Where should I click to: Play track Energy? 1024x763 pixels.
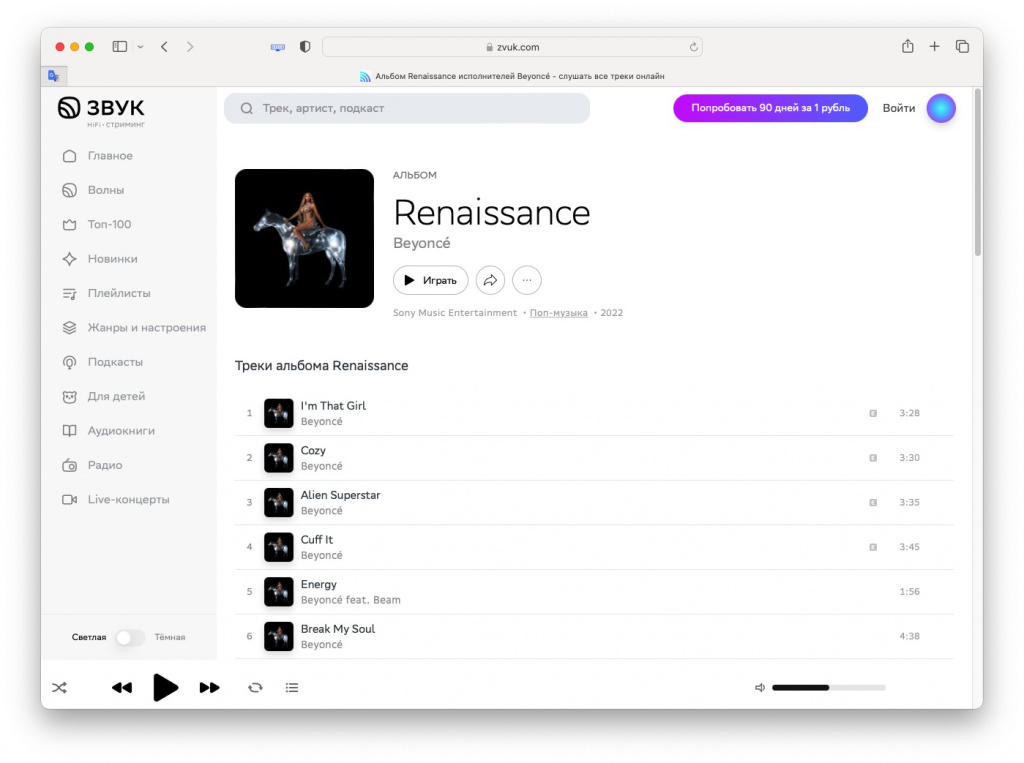[594, 592]
